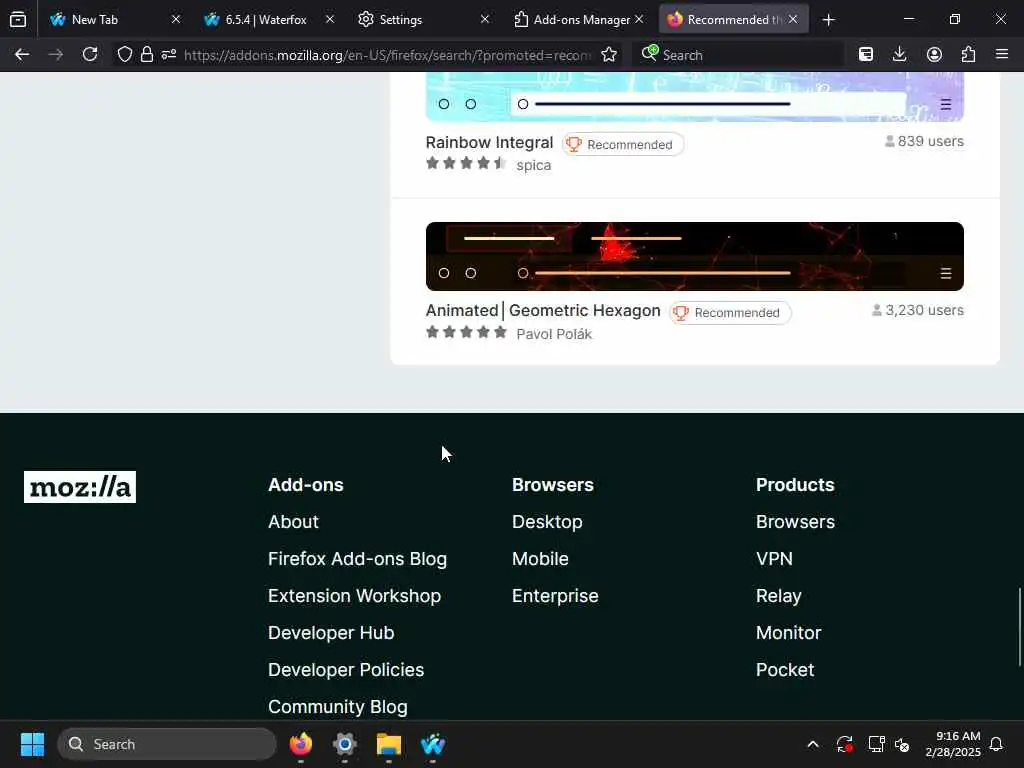Open File Explorer from the taskbar
1024x768 pixels.
[x=389, y=744]
